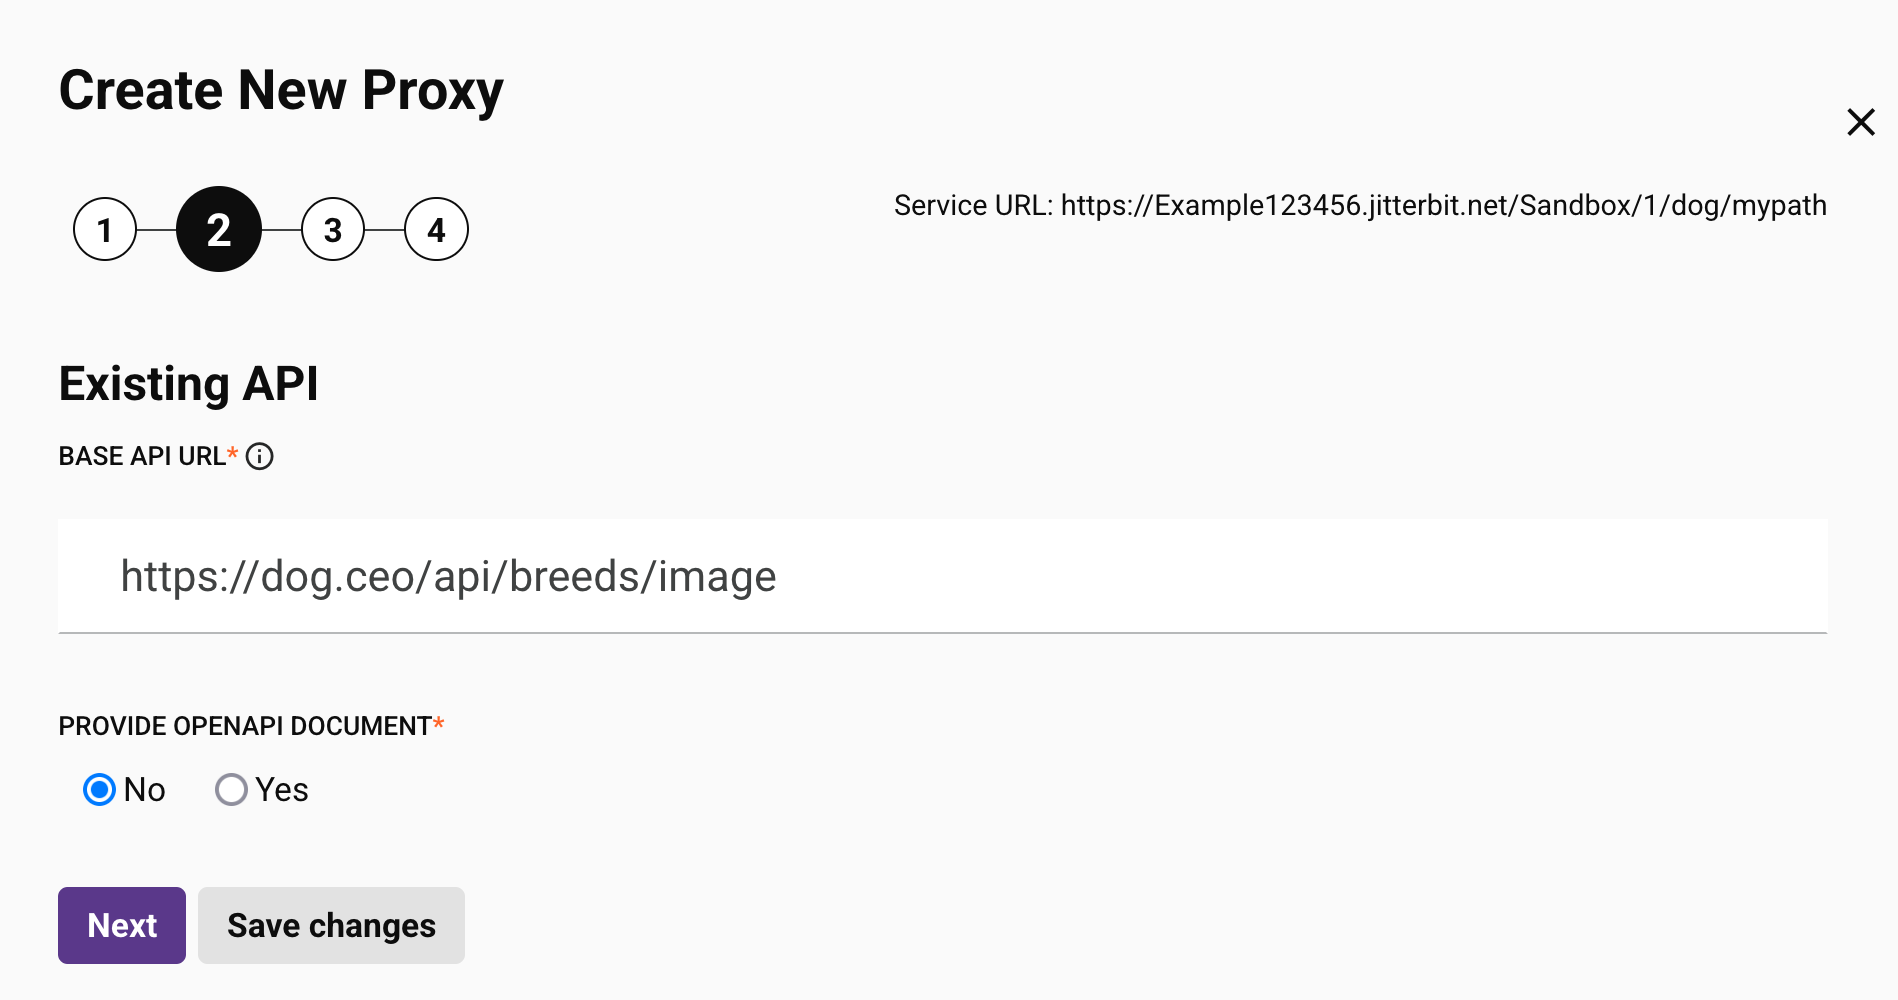Click the Existing API section heading

tap(188, 384)
